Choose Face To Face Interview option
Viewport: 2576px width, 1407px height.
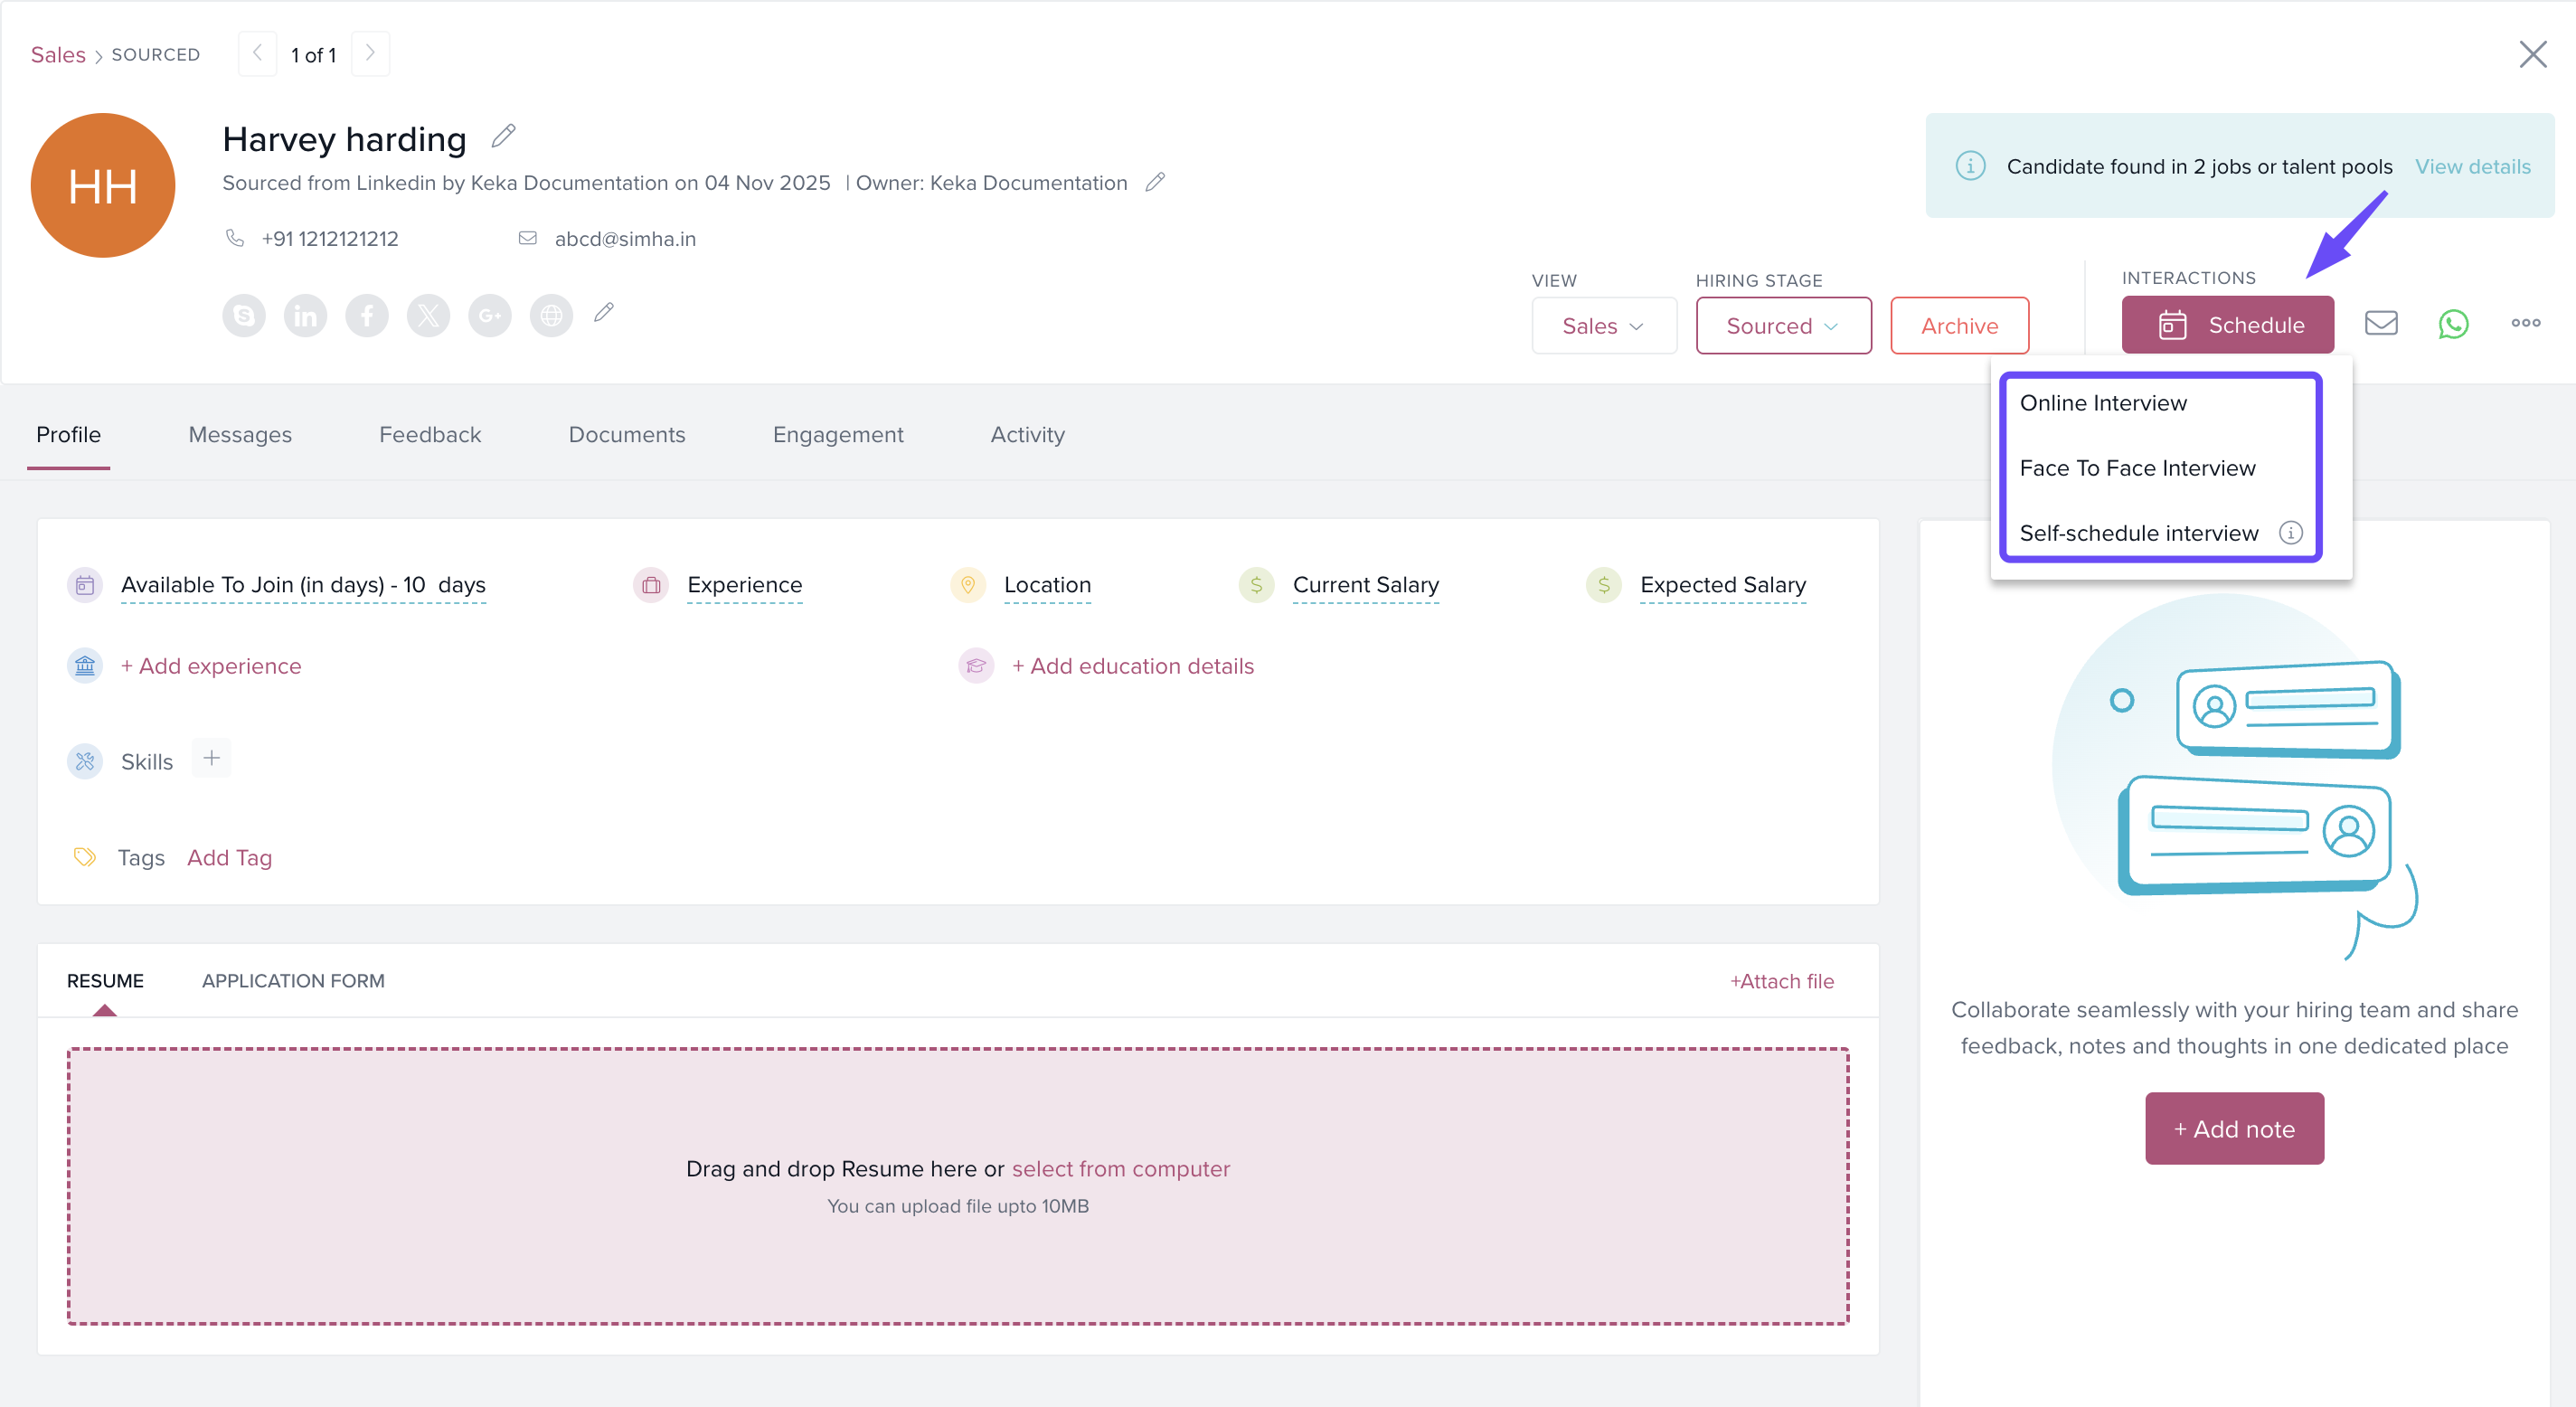[x=2137, y=468]
